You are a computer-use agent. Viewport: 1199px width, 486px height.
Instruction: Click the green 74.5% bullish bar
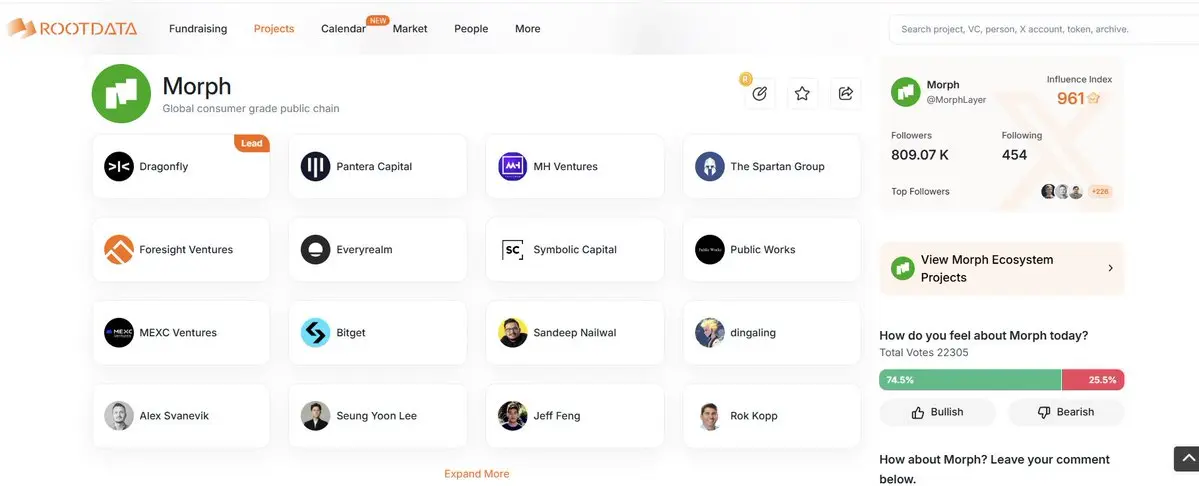point(970,380)
